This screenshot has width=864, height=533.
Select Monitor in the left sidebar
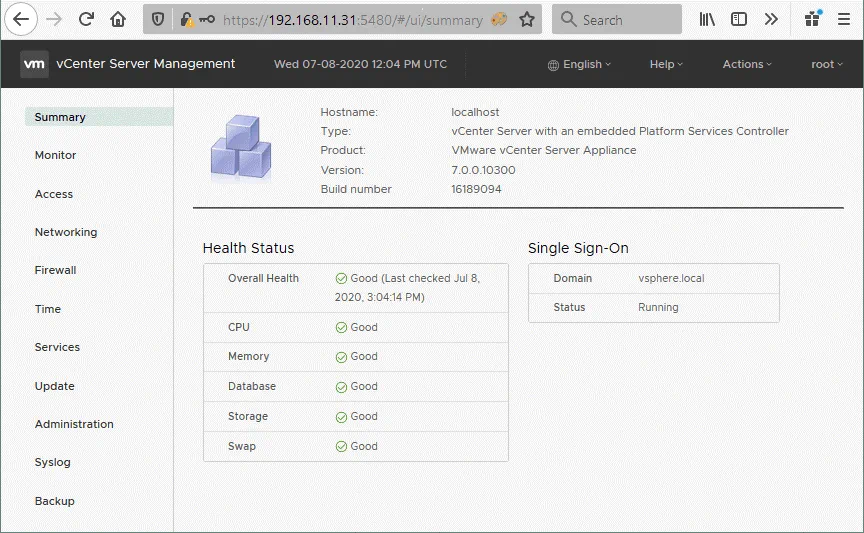click(55, 155)
